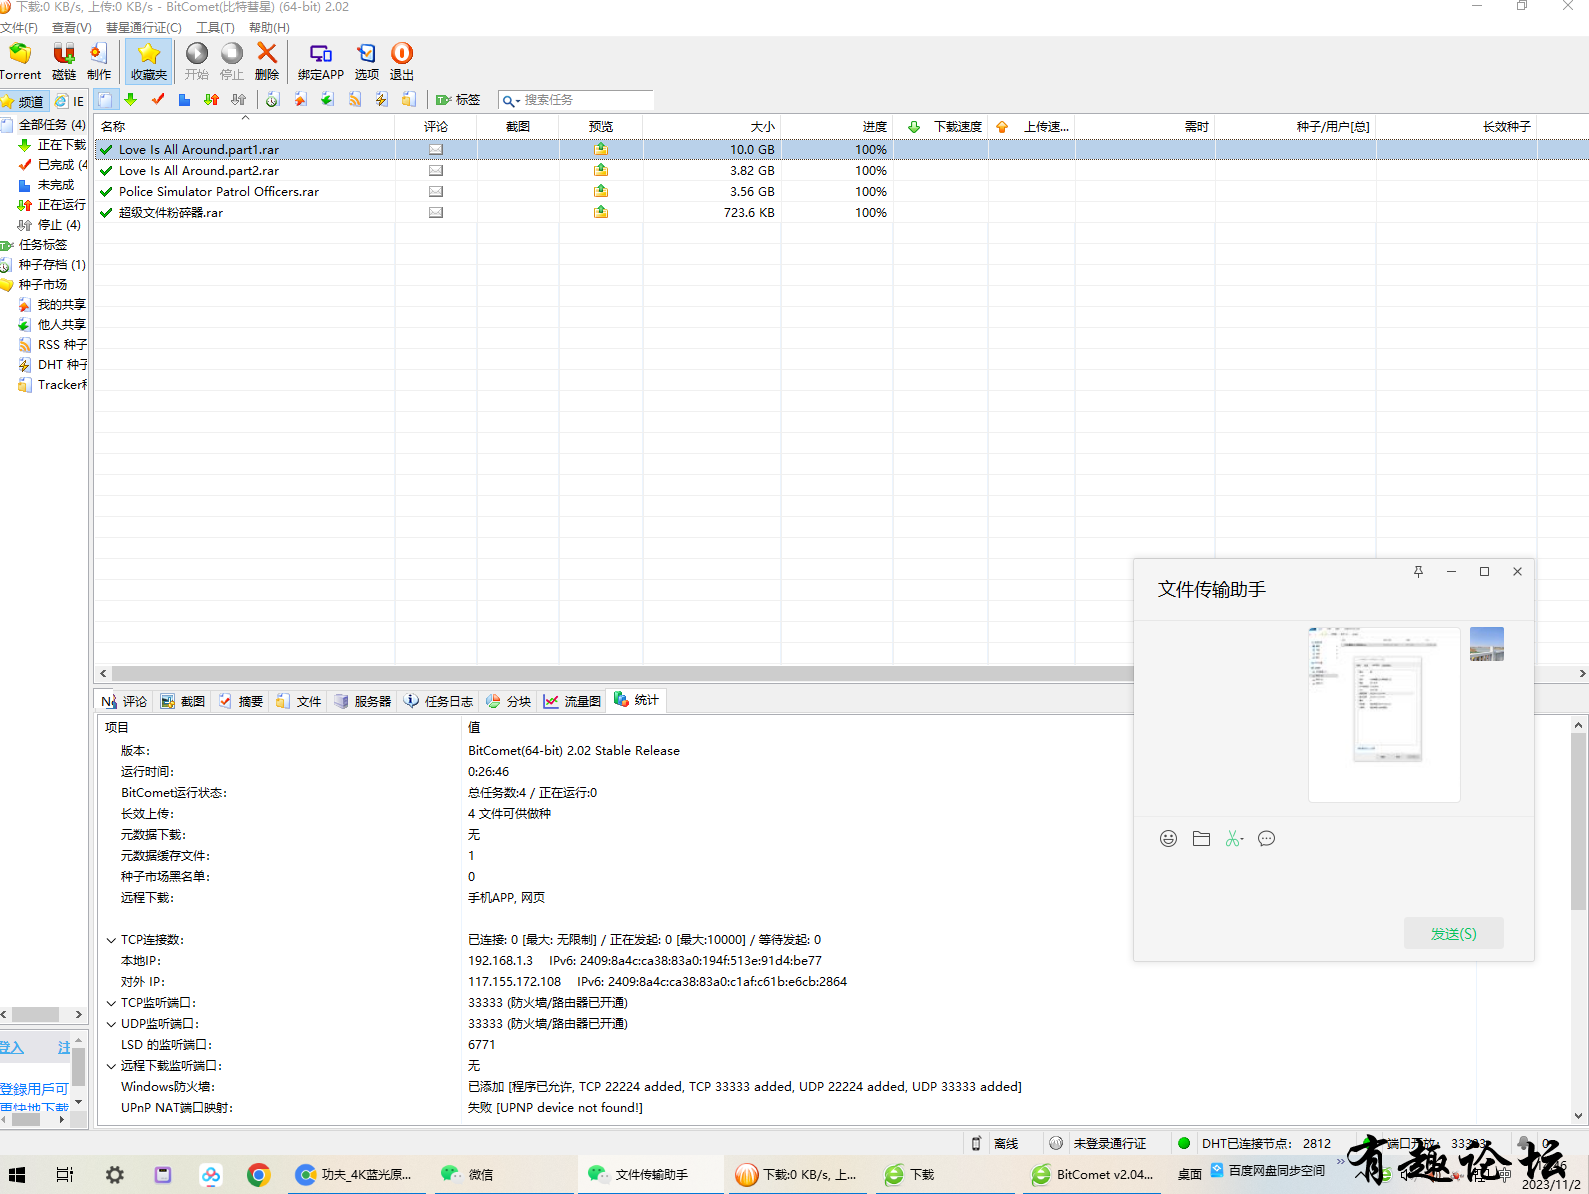Open the 帮助(H) menu
The image size is (1589, 1194).
tap(269, 28)
